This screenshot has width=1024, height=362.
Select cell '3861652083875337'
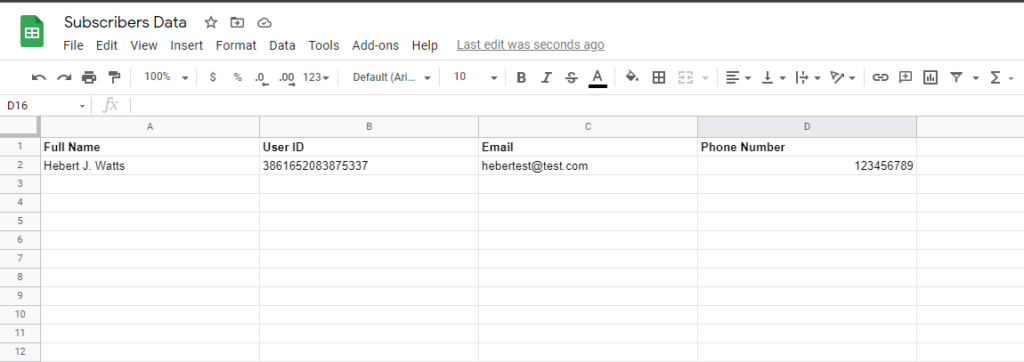tap(369, 166)
